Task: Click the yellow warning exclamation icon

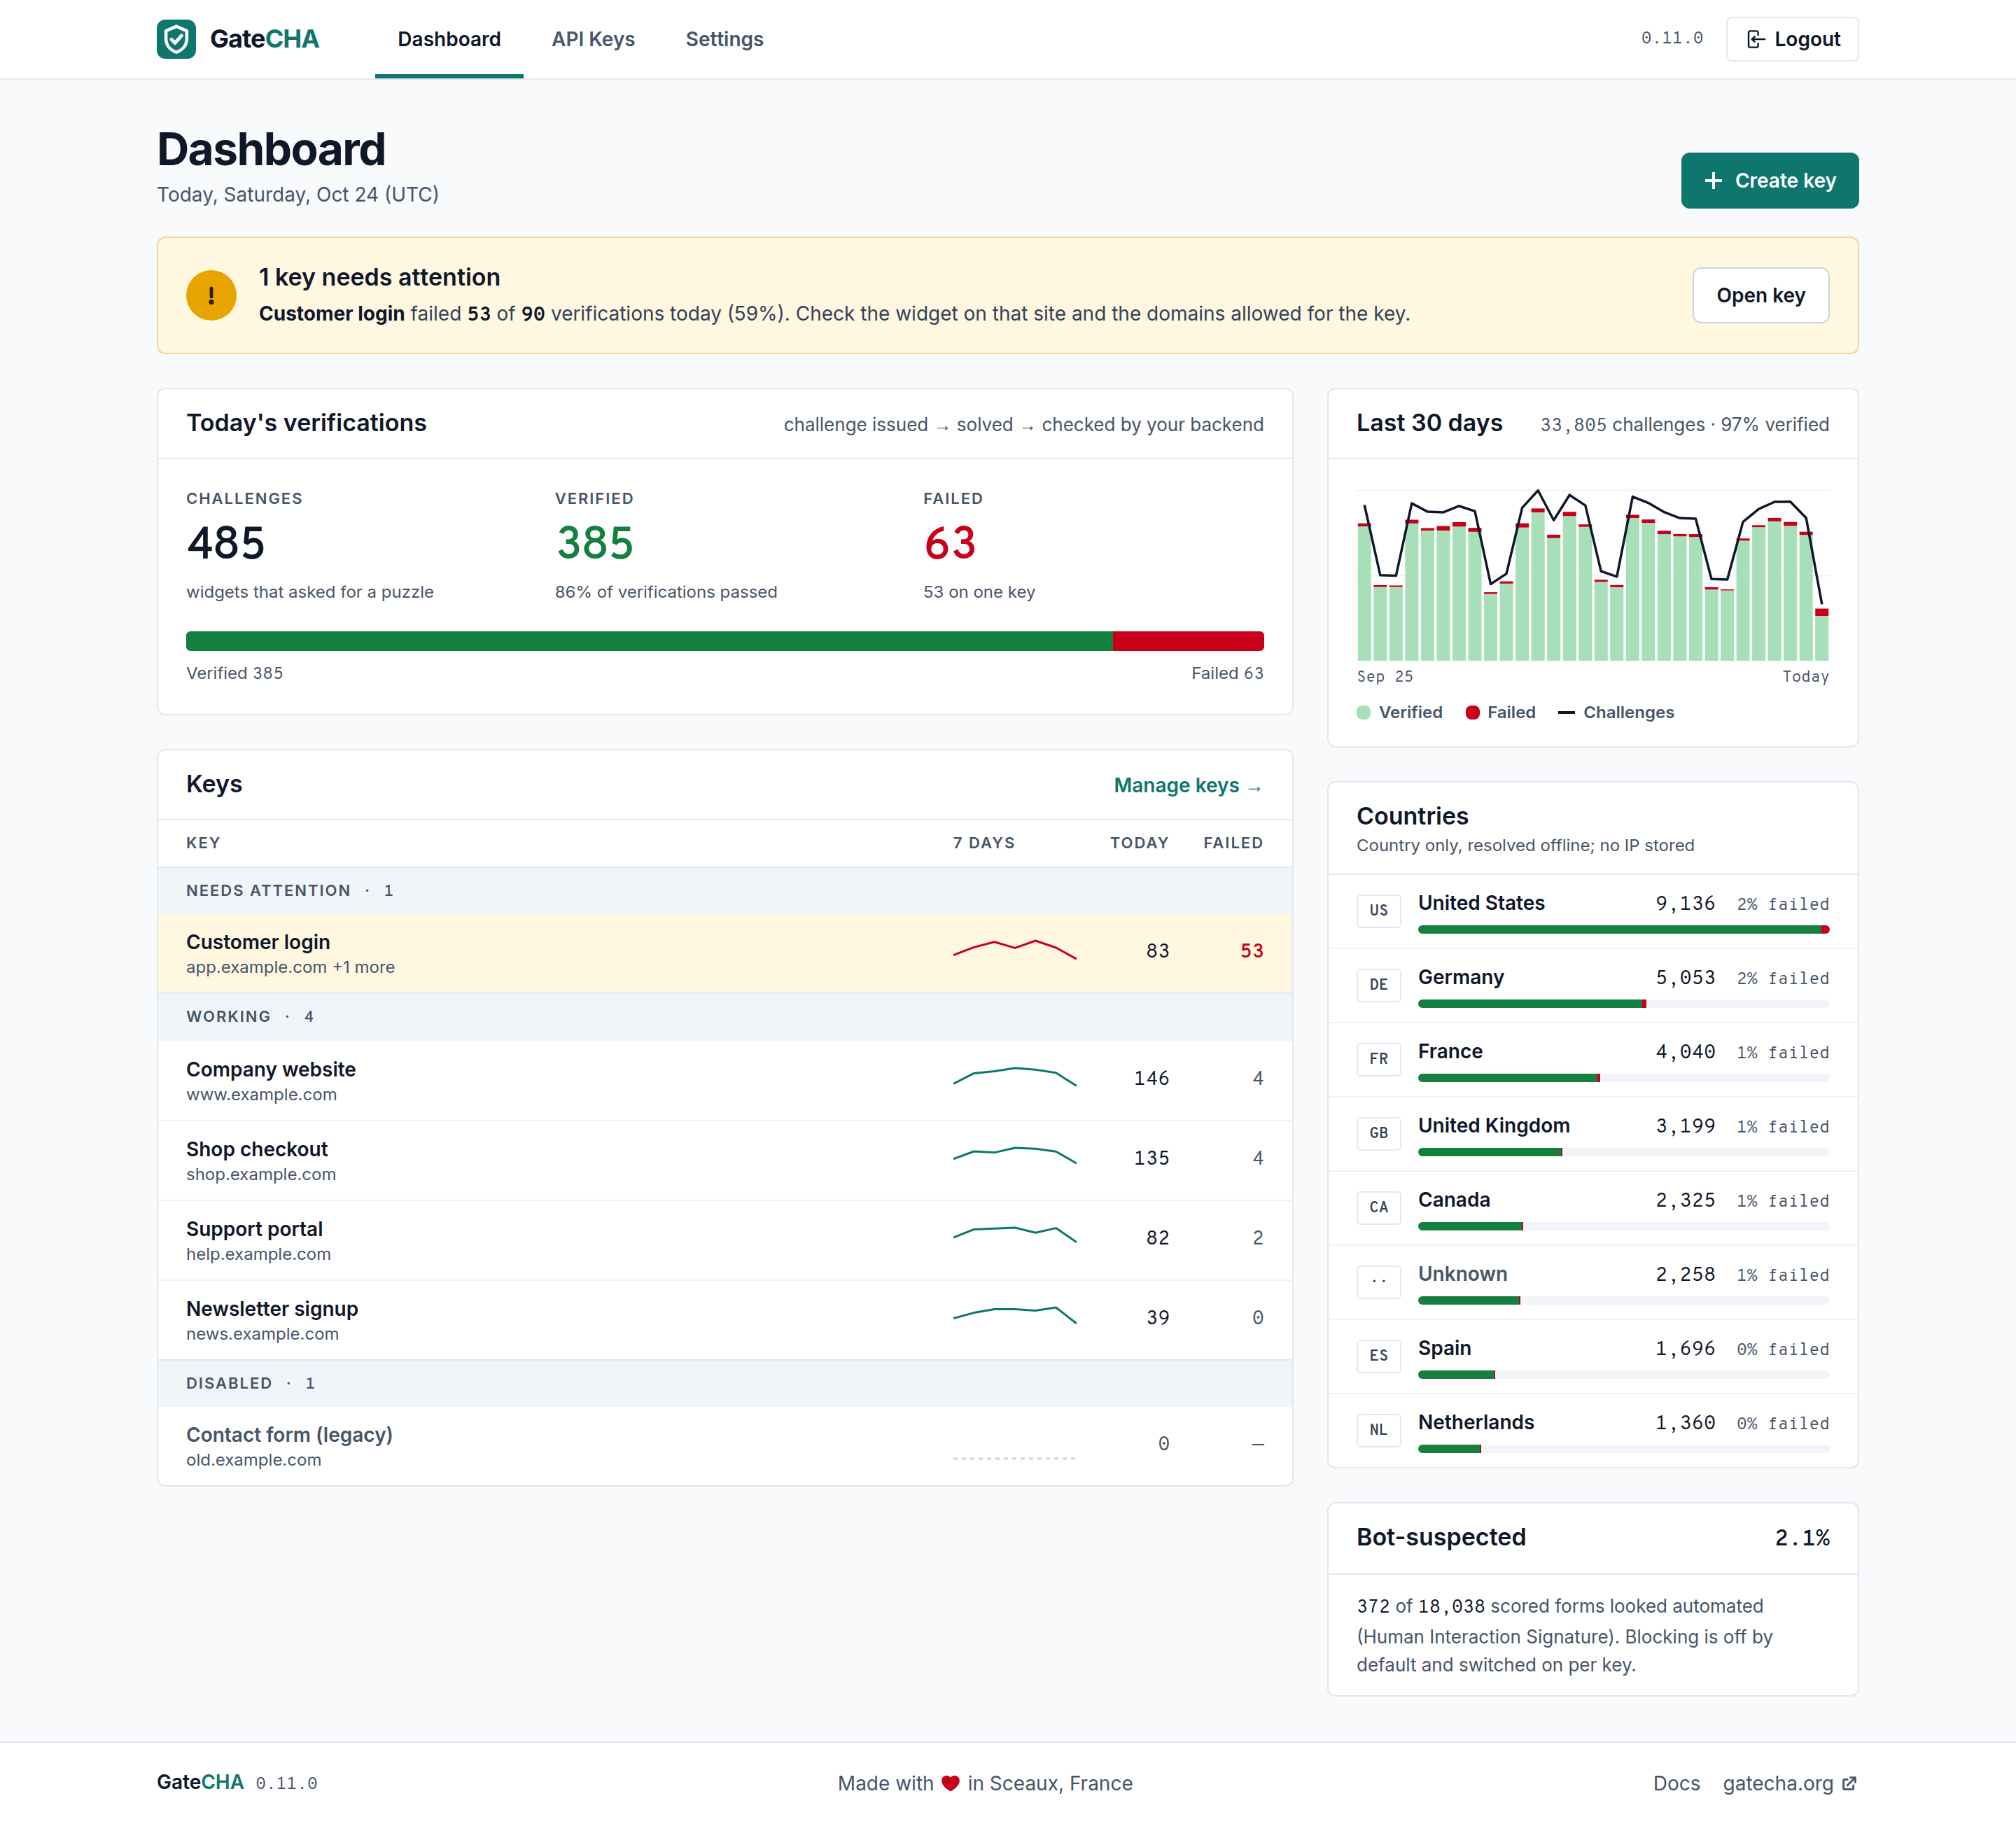Action: click(x=211, y=295)
